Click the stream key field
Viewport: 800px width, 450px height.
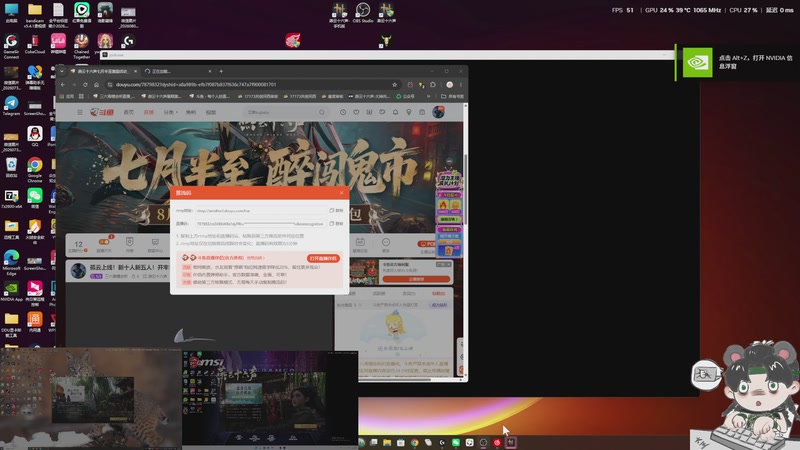click(261, 223)
